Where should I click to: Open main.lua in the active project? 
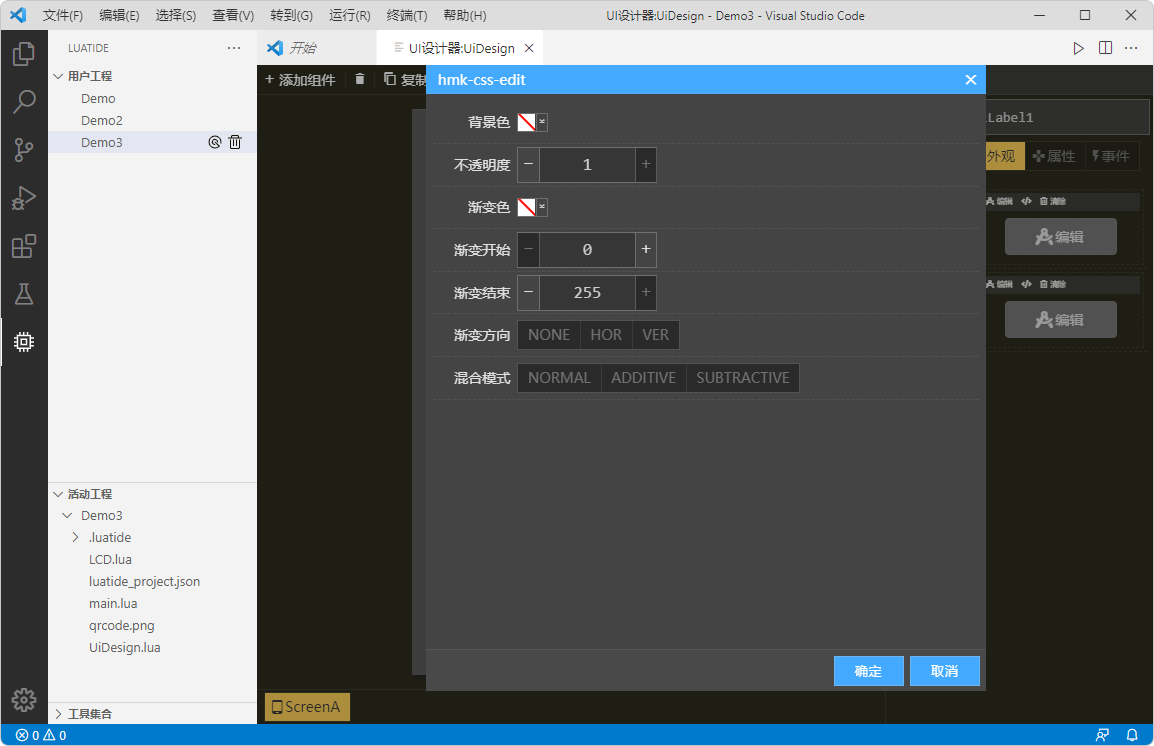click(113, 603)
